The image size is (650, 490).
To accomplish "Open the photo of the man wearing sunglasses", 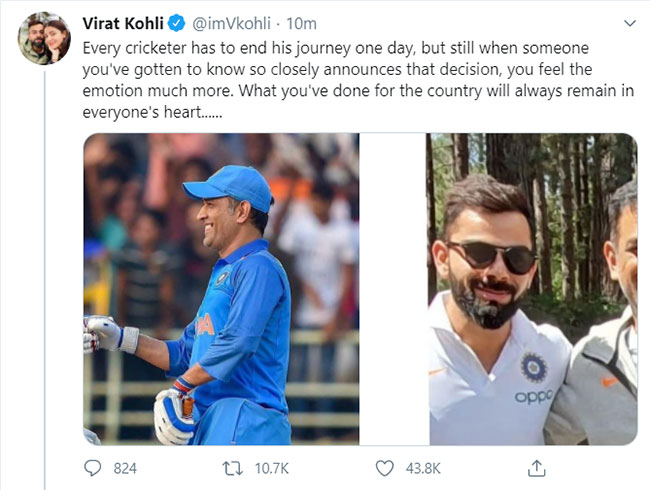I will click(531, 289).
